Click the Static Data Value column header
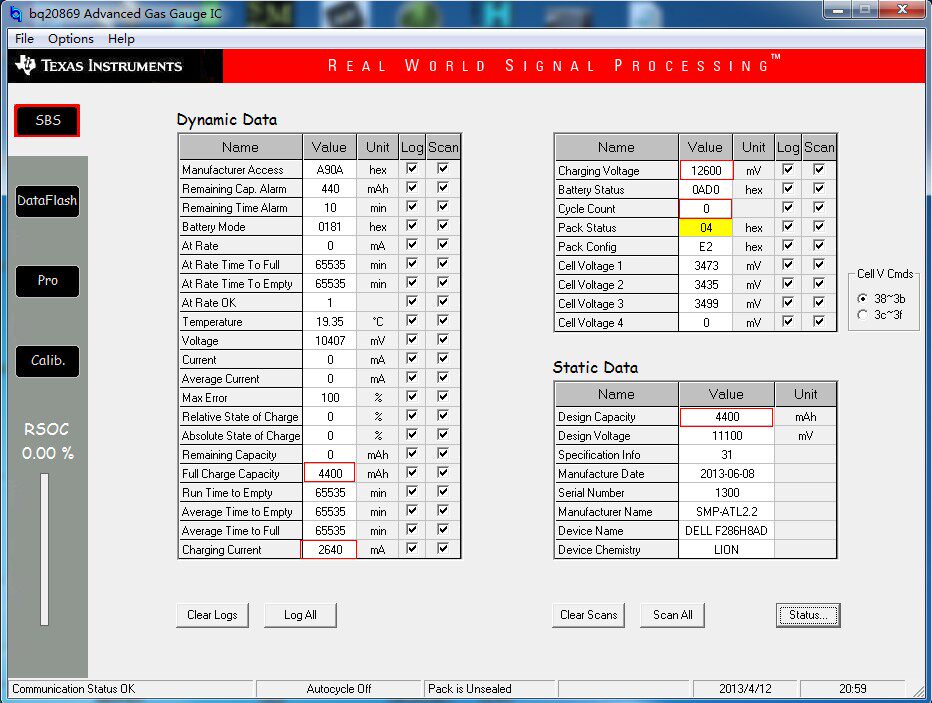Viewport: 932px width, 703px height. pyautogui.click(x=726, y=395)
